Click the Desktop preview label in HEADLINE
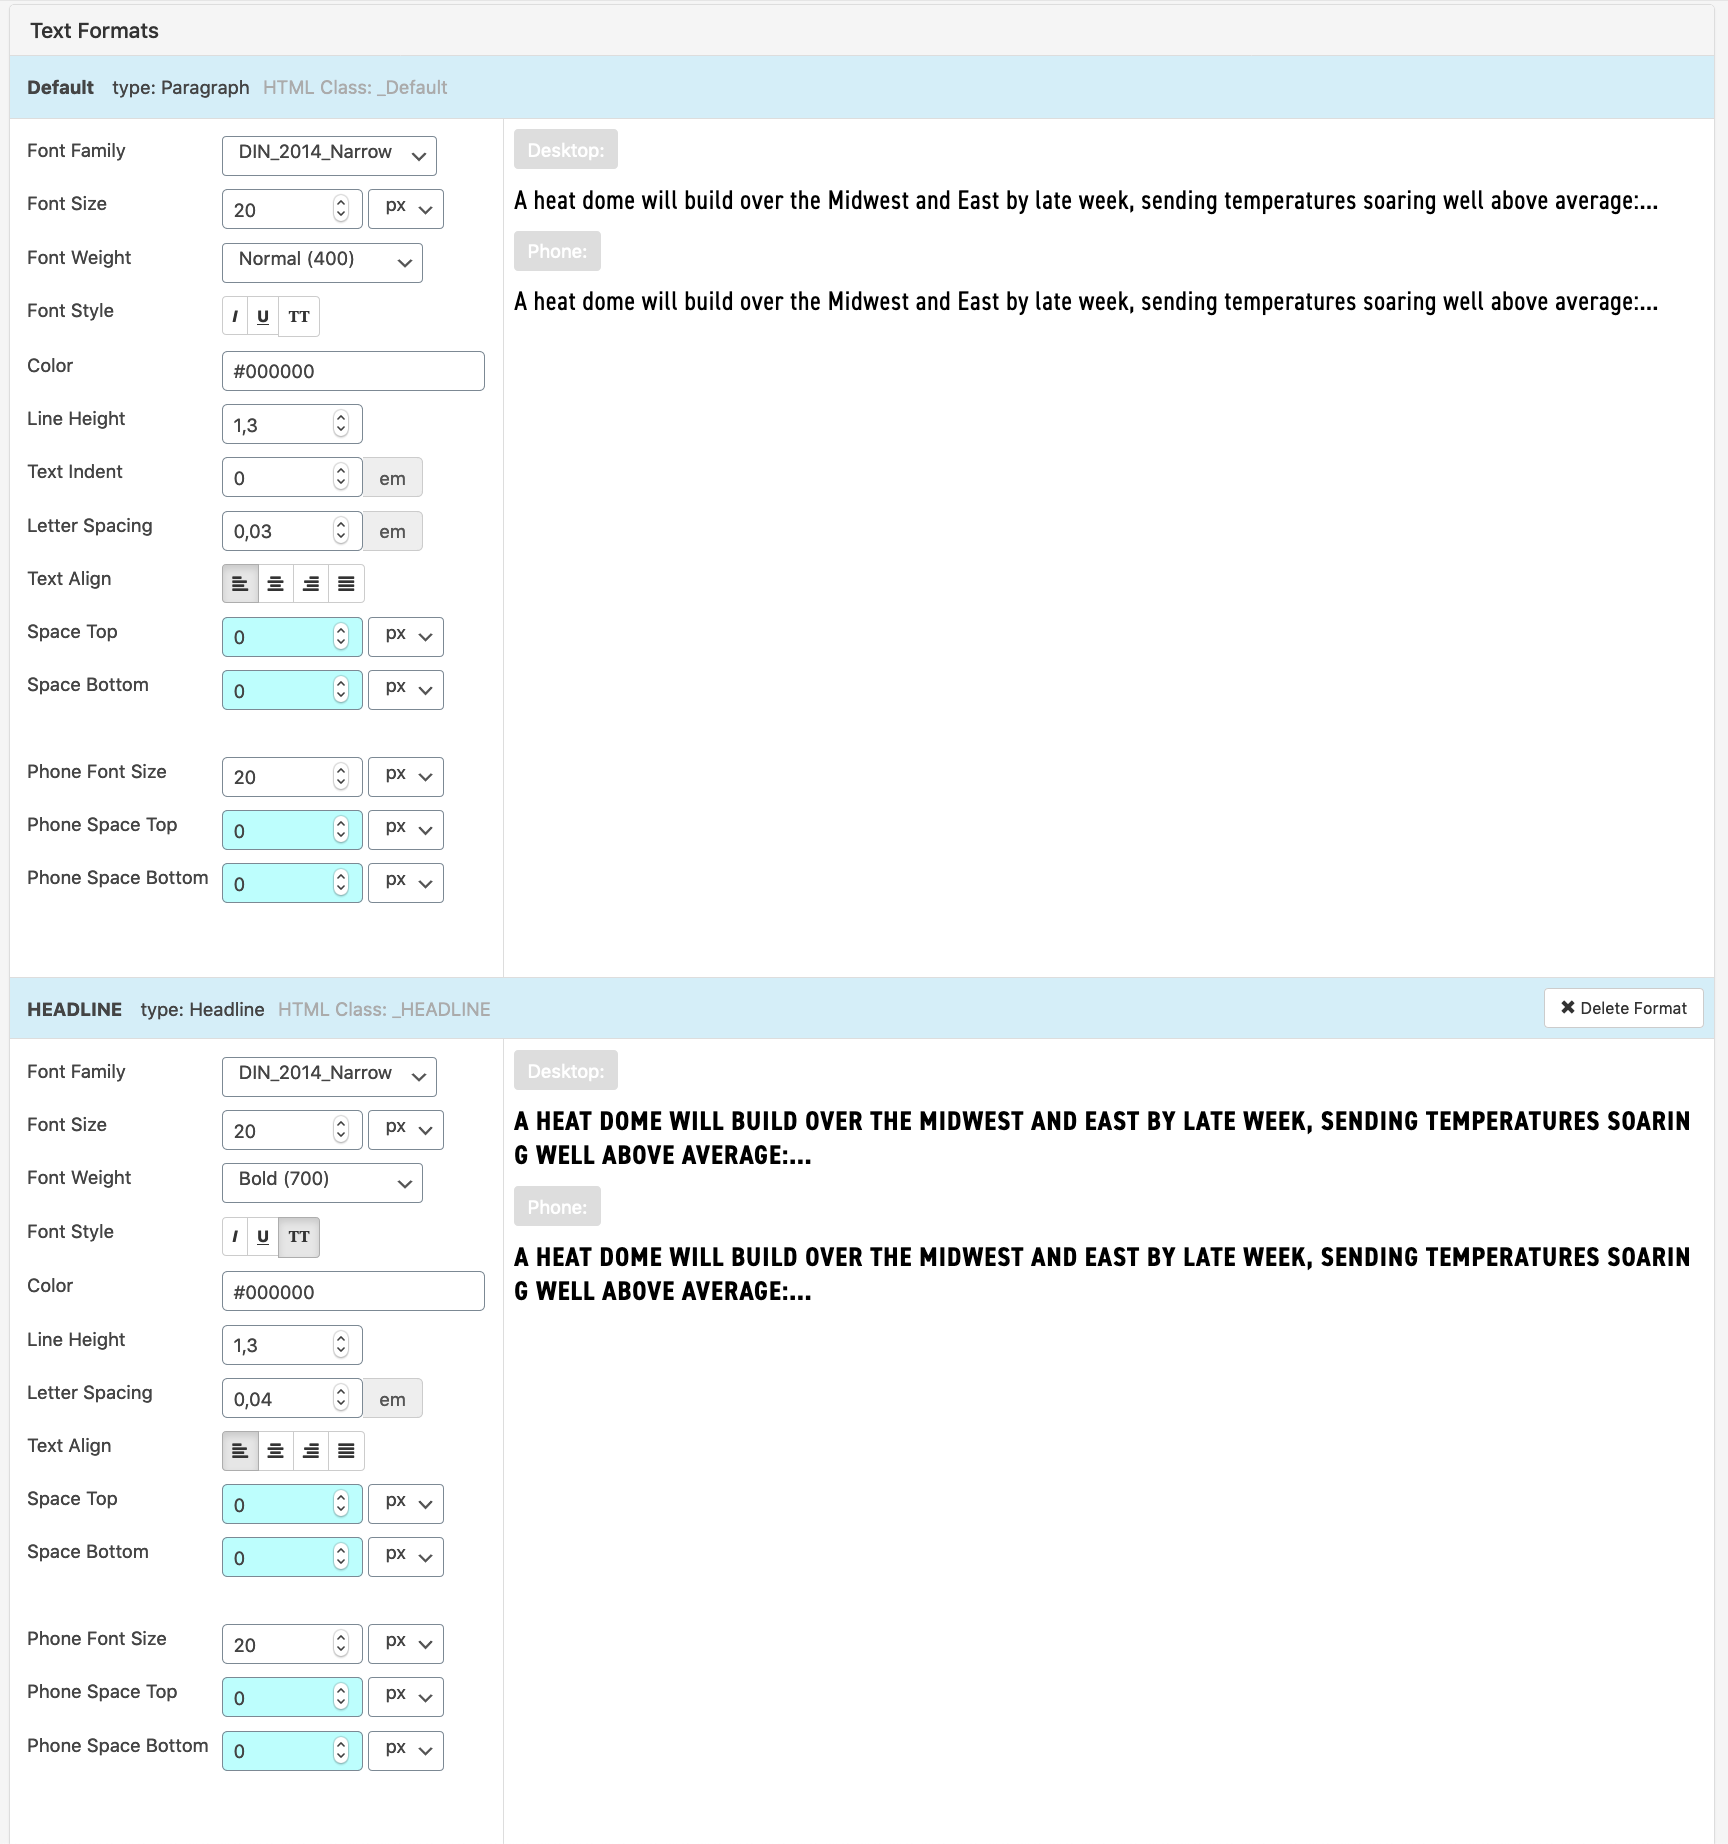The height and width of the screenshot is (1844, 1728). [x=565, y=1071]
